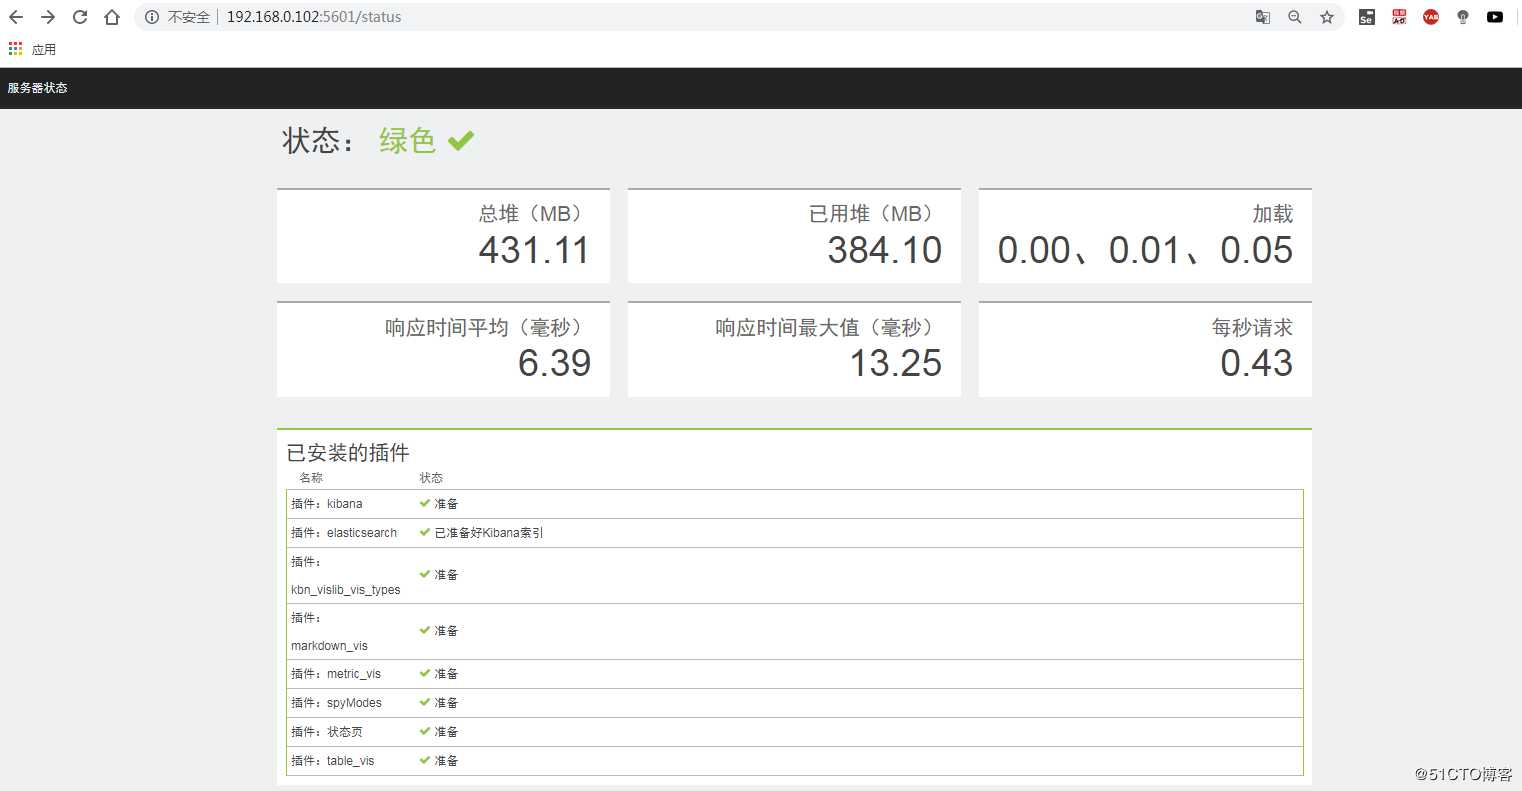Screen dimensions: 1522x791
Task: Open site info via the 不安全 icon
Action: [x=152, y=17]
